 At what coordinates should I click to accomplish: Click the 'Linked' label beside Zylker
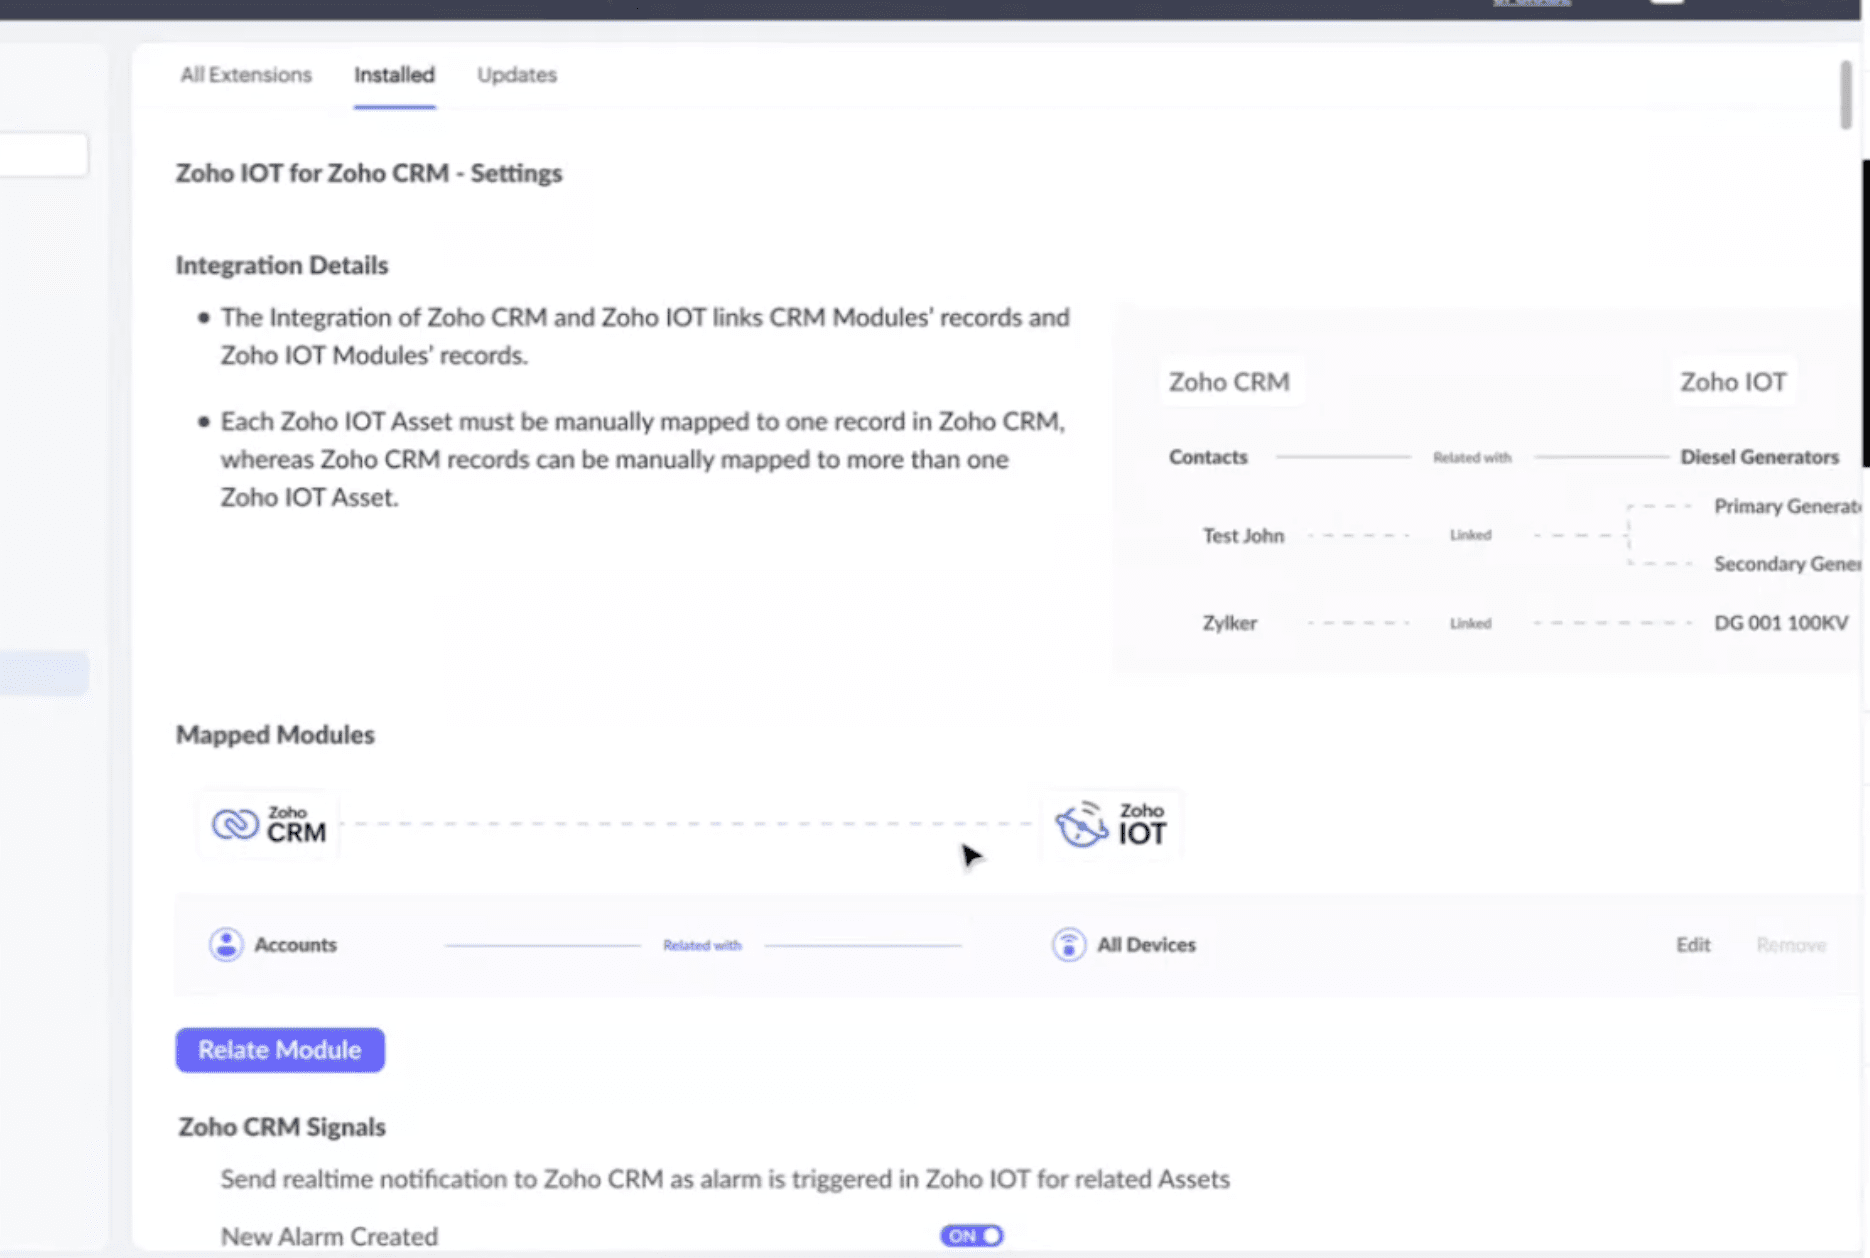click(1470, 623)
